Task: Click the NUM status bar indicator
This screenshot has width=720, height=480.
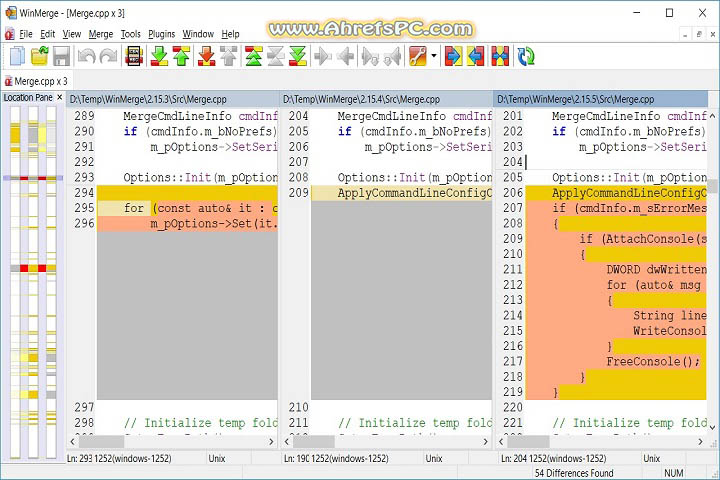Action: (674, 473)
